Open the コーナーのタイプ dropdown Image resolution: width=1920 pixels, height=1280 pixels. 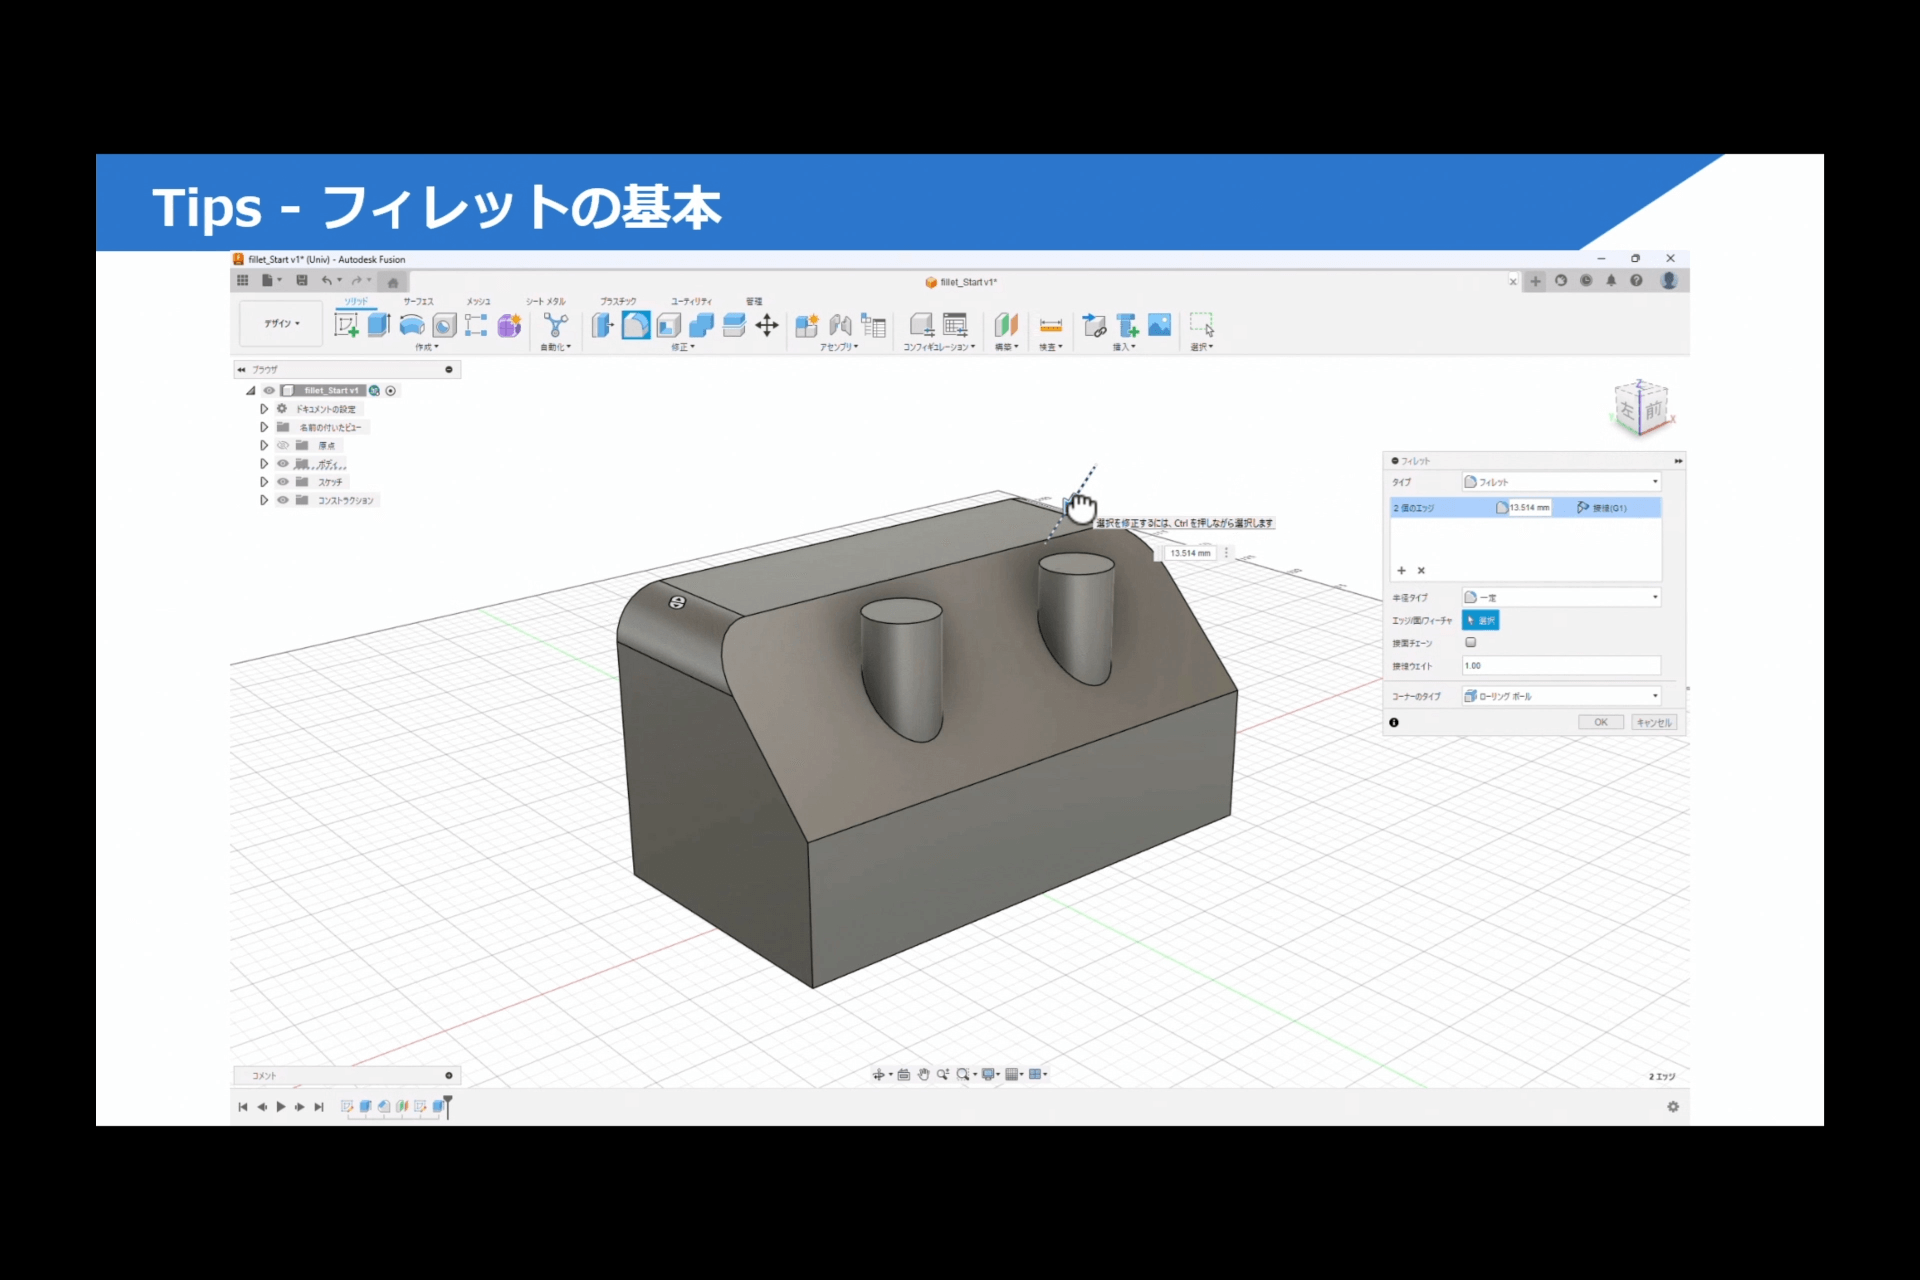pyautogui.click(x=1561, y=696)
